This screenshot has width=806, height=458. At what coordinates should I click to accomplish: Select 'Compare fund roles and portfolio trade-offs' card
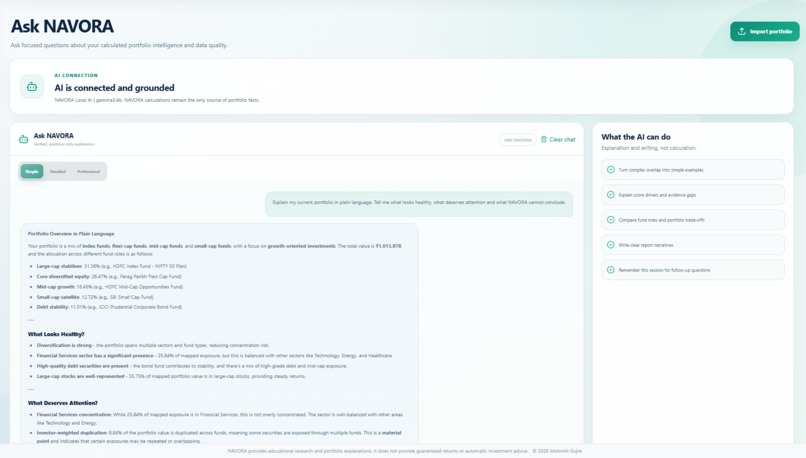693,219
